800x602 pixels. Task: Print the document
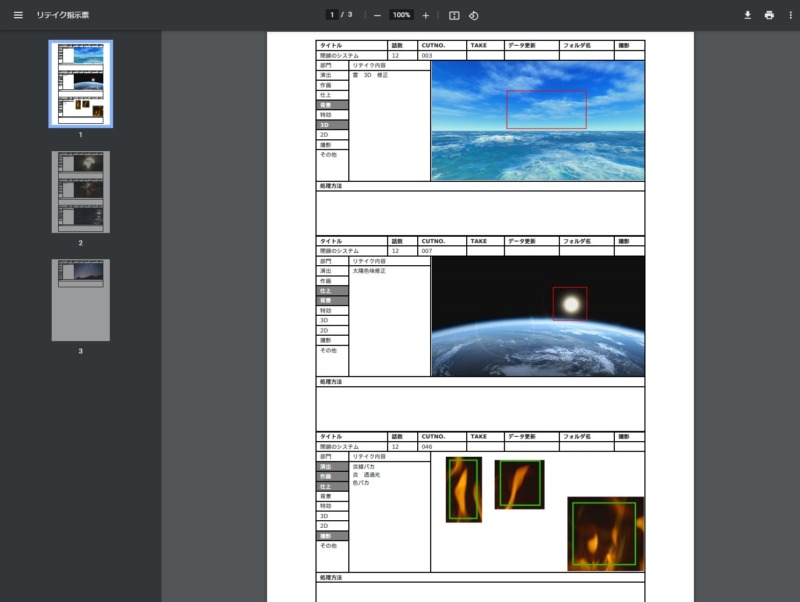(x=769, y=15)
